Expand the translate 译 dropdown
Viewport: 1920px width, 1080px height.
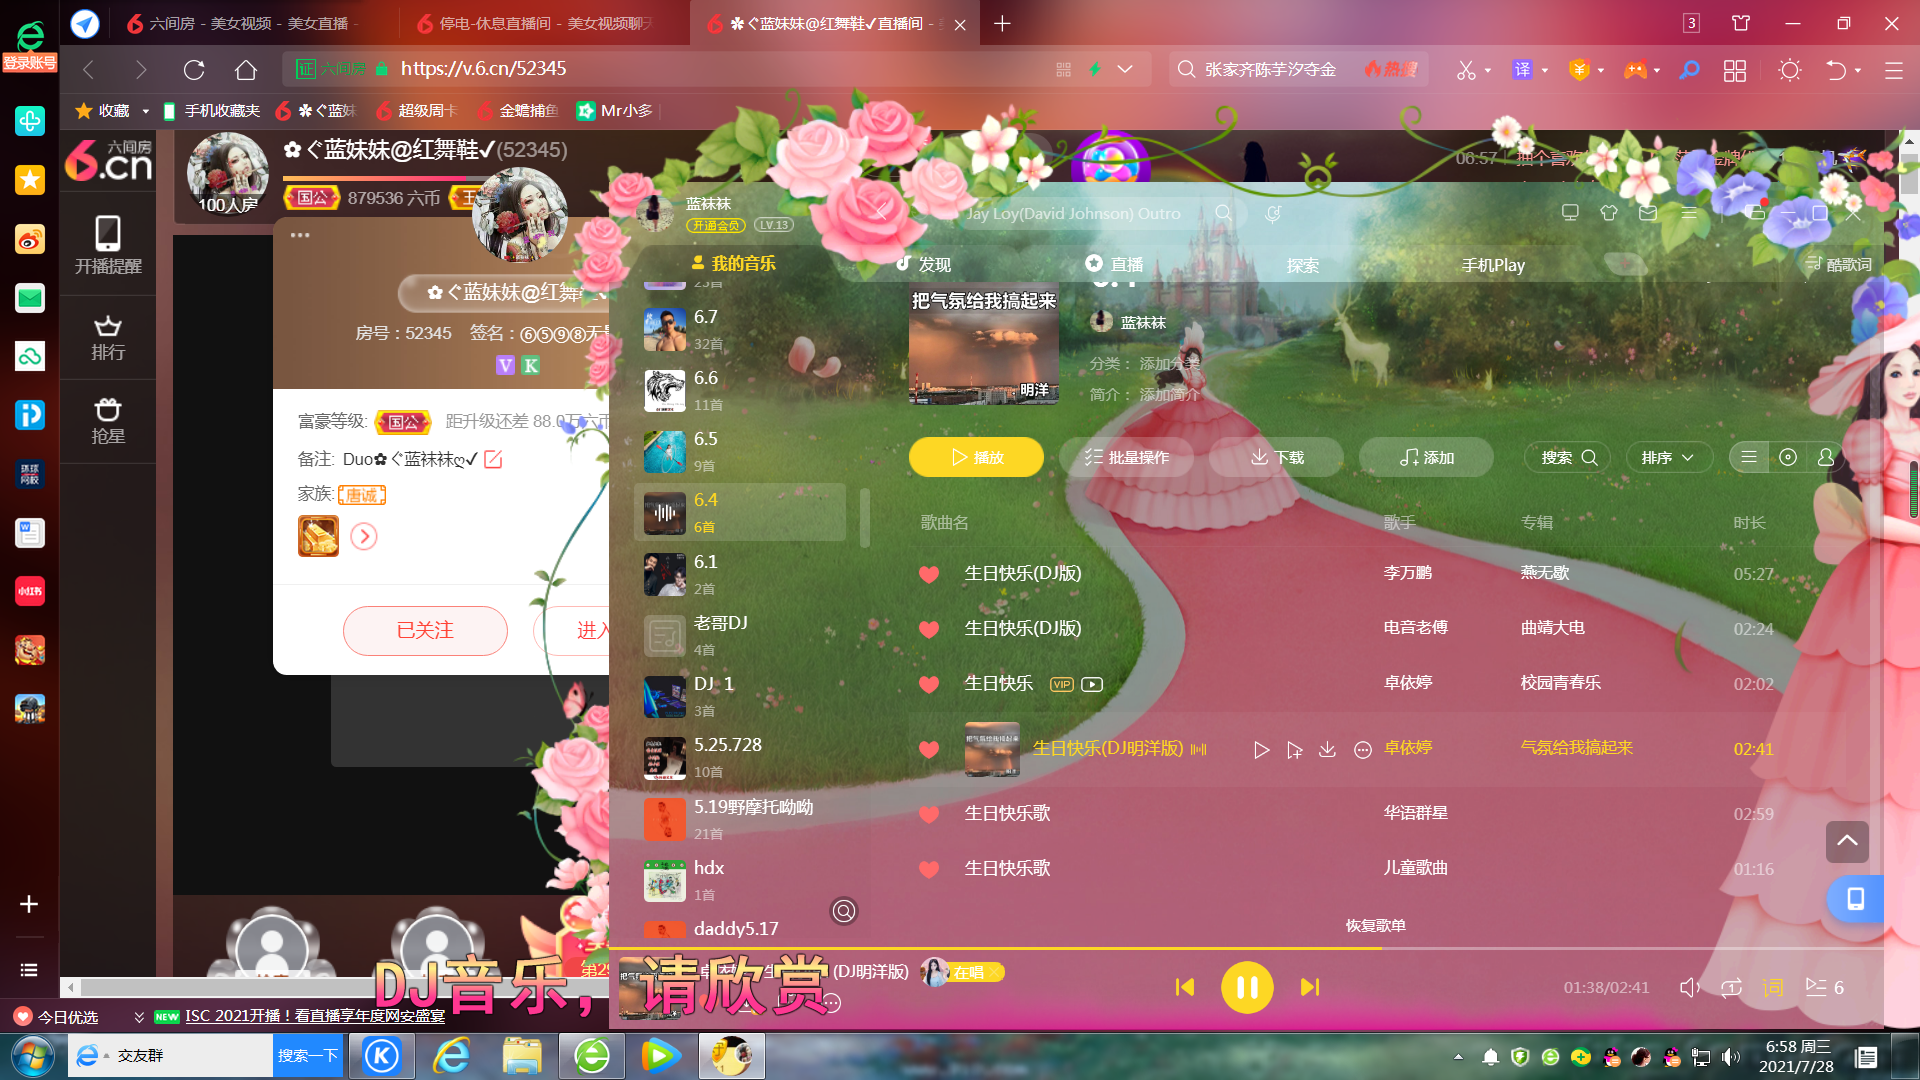tap(1546, 70)
